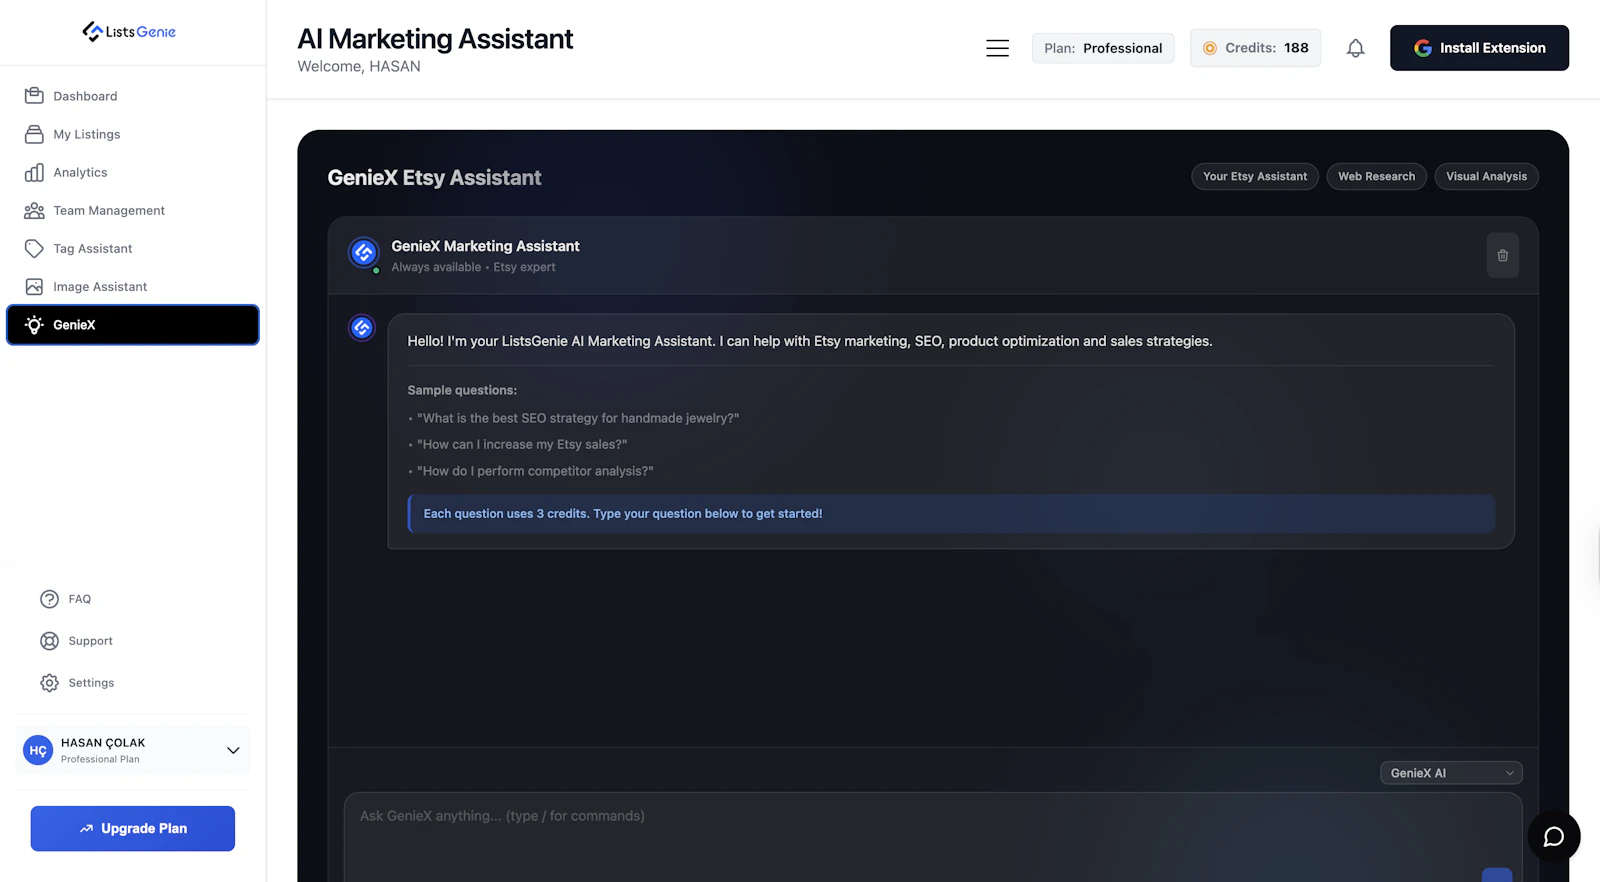1600x882 pixels.
Task: Click the avatar beside the Hello message
Action: tap(362, 328)
